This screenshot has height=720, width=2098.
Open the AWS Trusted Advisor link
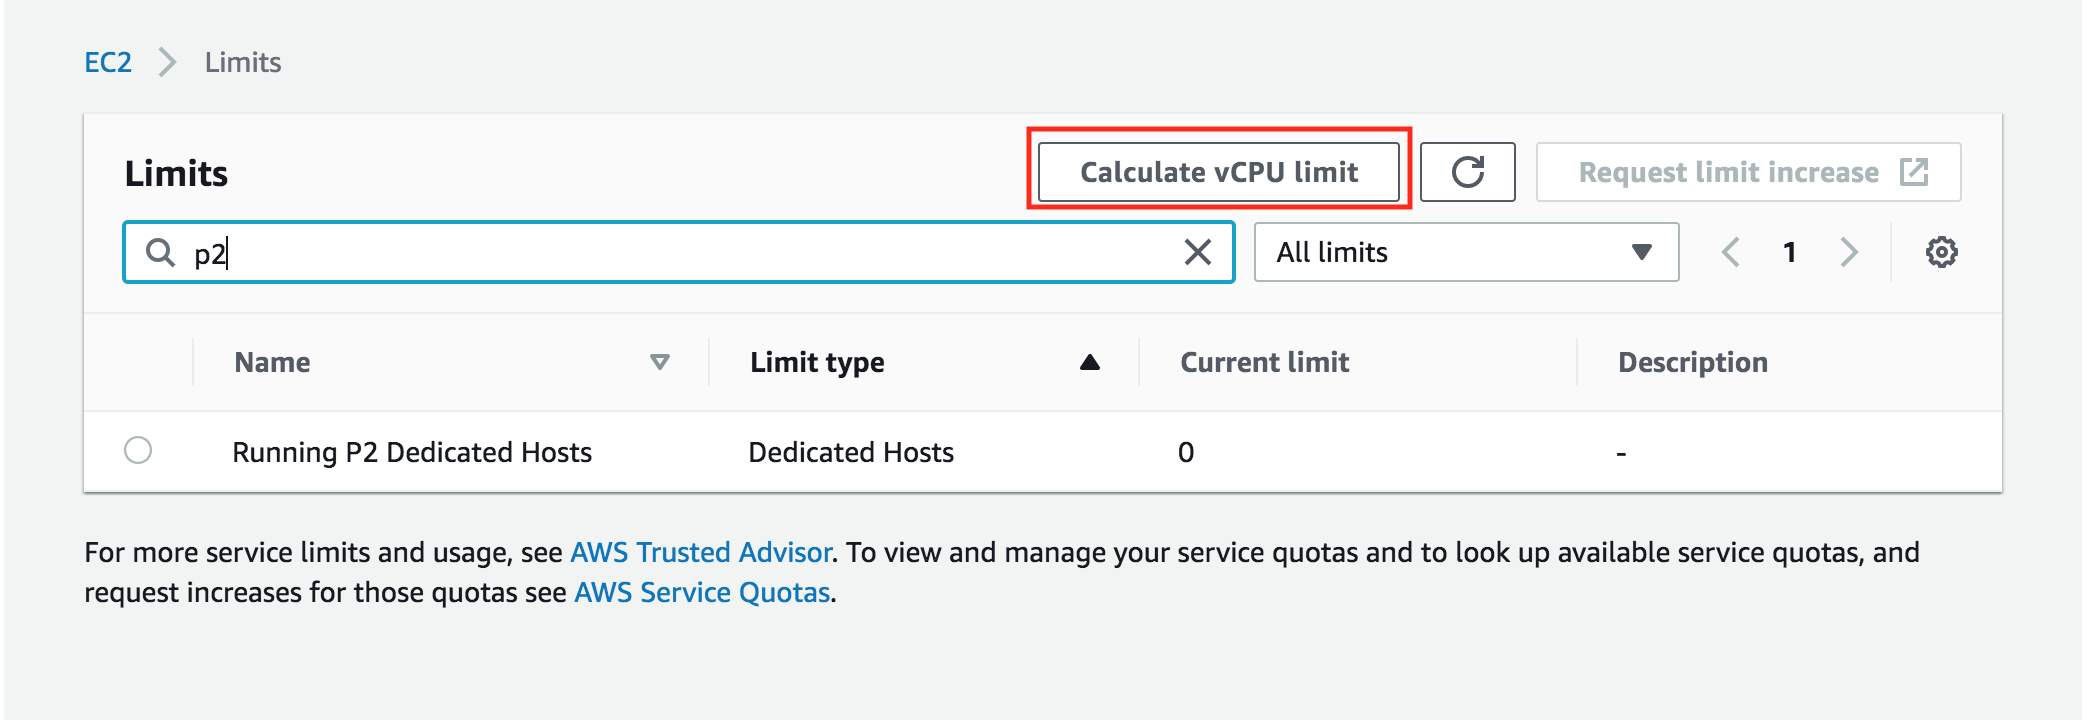tap(700, 552)
